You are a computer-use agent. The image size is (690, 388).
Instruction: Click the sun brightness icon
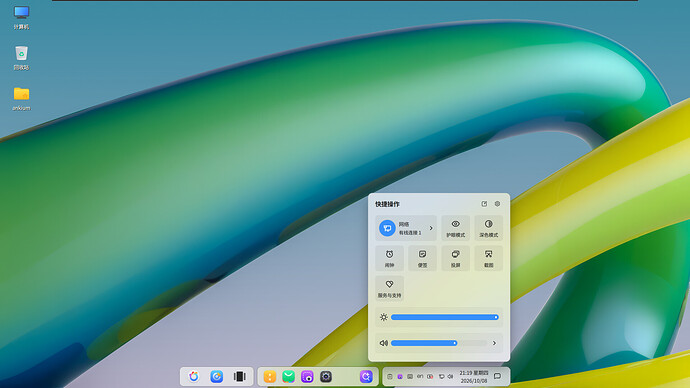tap(384, 317)
